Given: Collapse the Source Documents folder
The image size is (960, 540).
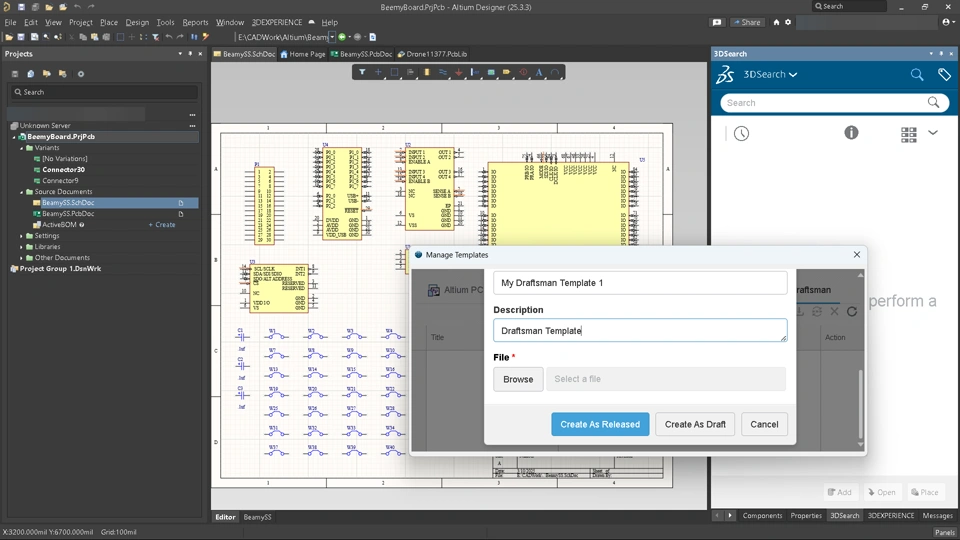Looking at the screenshot, I should 21,192.
